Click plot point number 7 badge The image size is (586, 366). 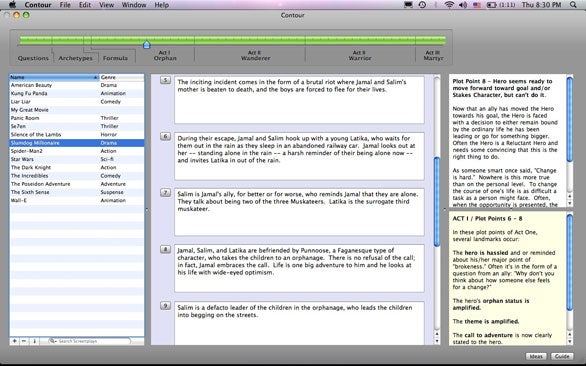click(x=166, y=192)
